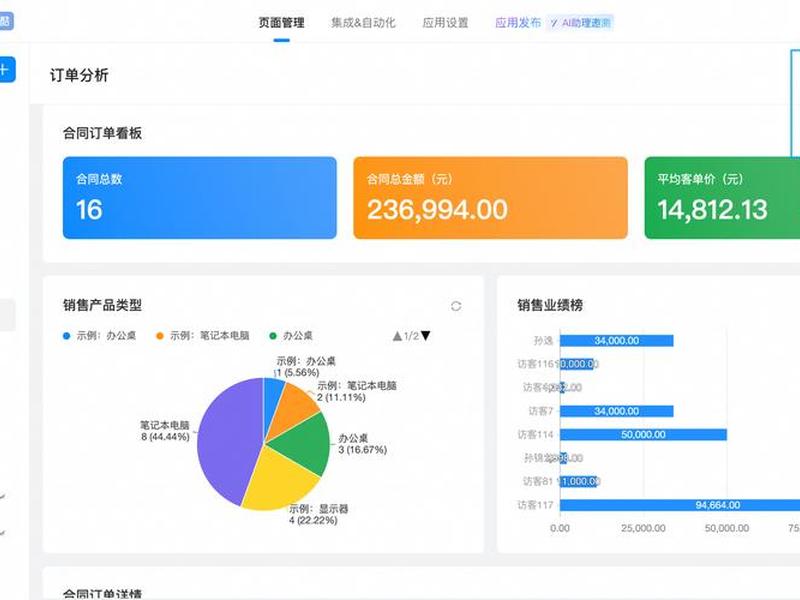The height and width of the screenshot is (600, 800).
Task: Click pie label 笔记本电脑 8 (44.44%)
Action: point(165,431)
